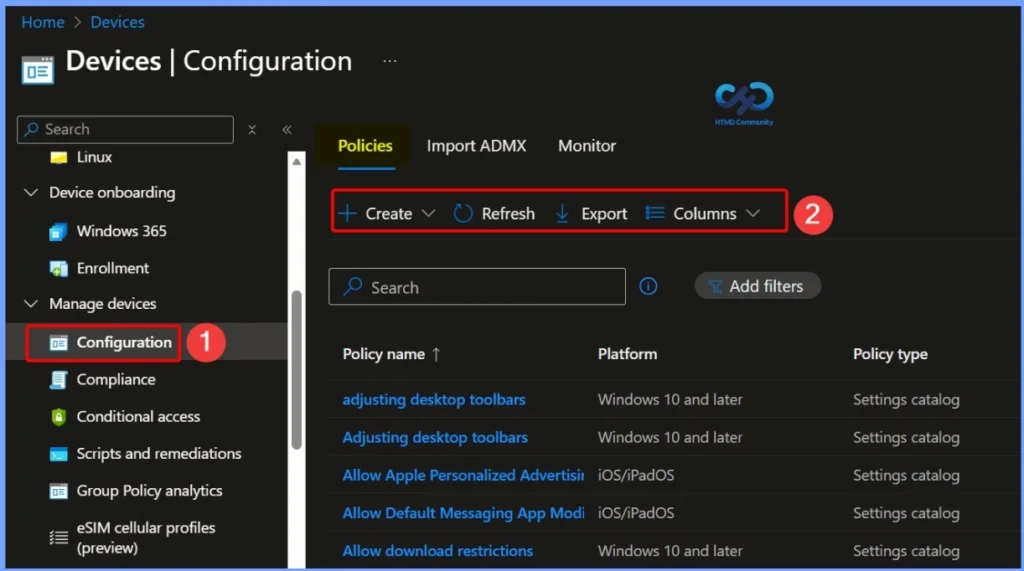Viewport: 1024px width, 571px height.
Task: Click the Group Policy analytics icon
Action: [58, 491]
